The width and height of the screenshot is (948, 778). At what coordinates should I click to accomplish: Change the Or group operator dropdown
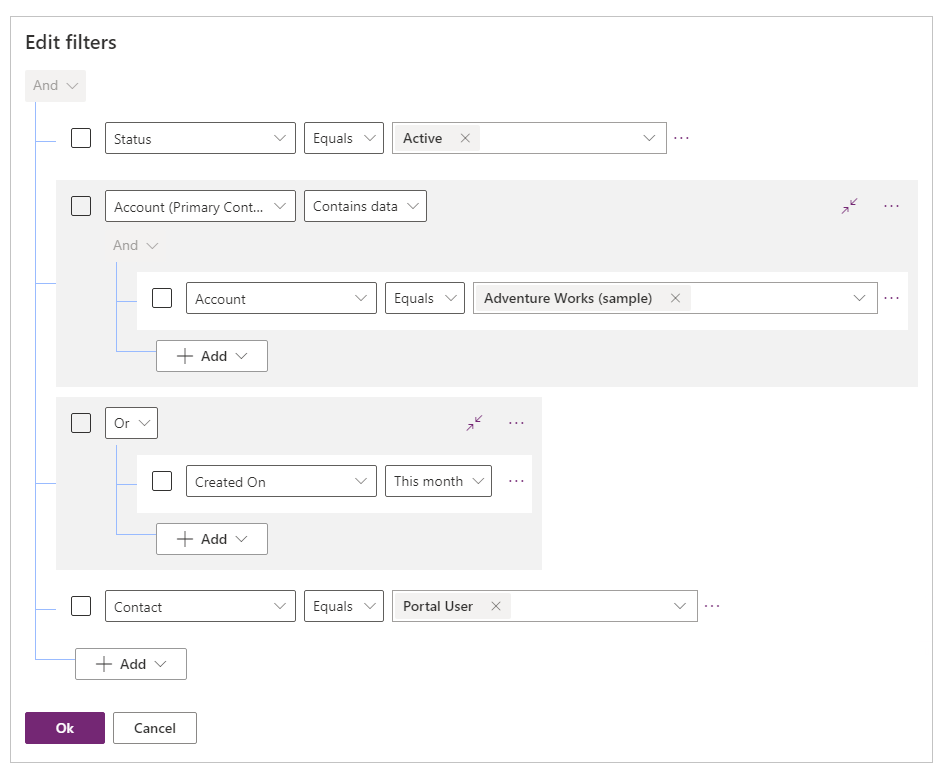(131, 423)
